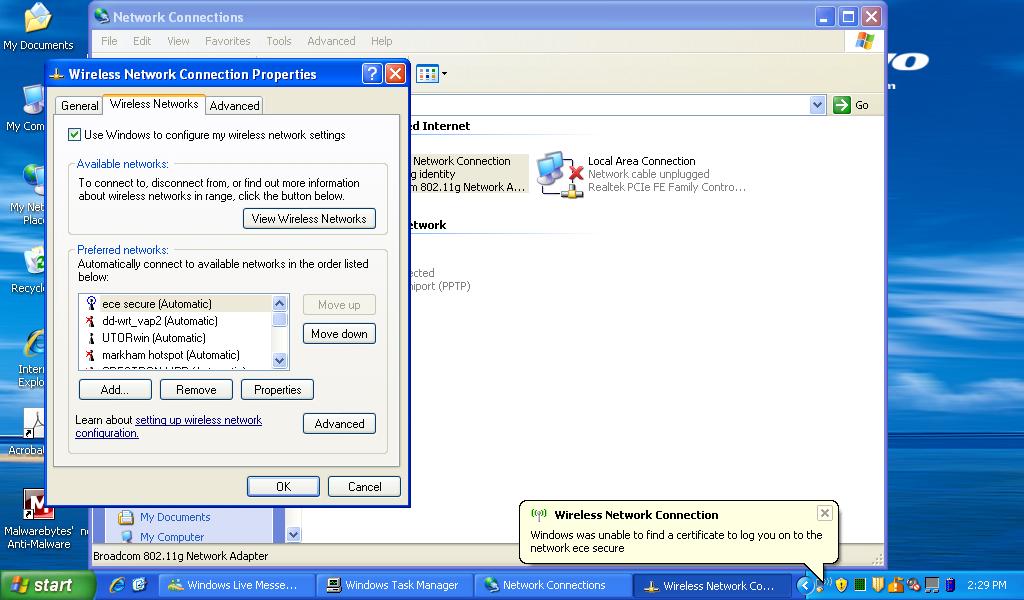The width and height of the screenshot is (1024, 600).
Task: Open Properties of the selected network
Action: 277,390
